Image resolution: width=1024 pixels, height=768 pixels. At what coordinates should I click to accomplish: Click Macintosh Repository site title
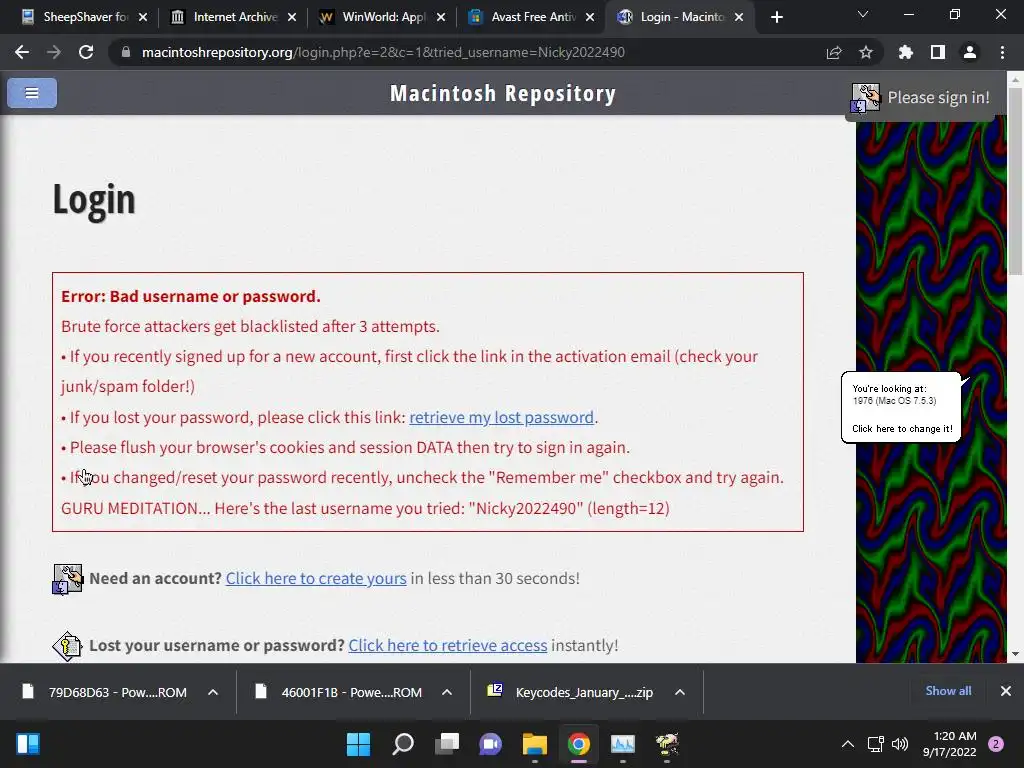(x=503, y=93)
